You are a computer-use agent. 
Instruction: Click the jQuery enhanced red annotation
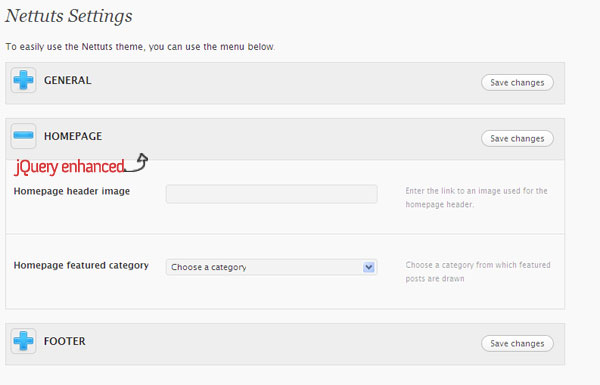tap(70, 167)
